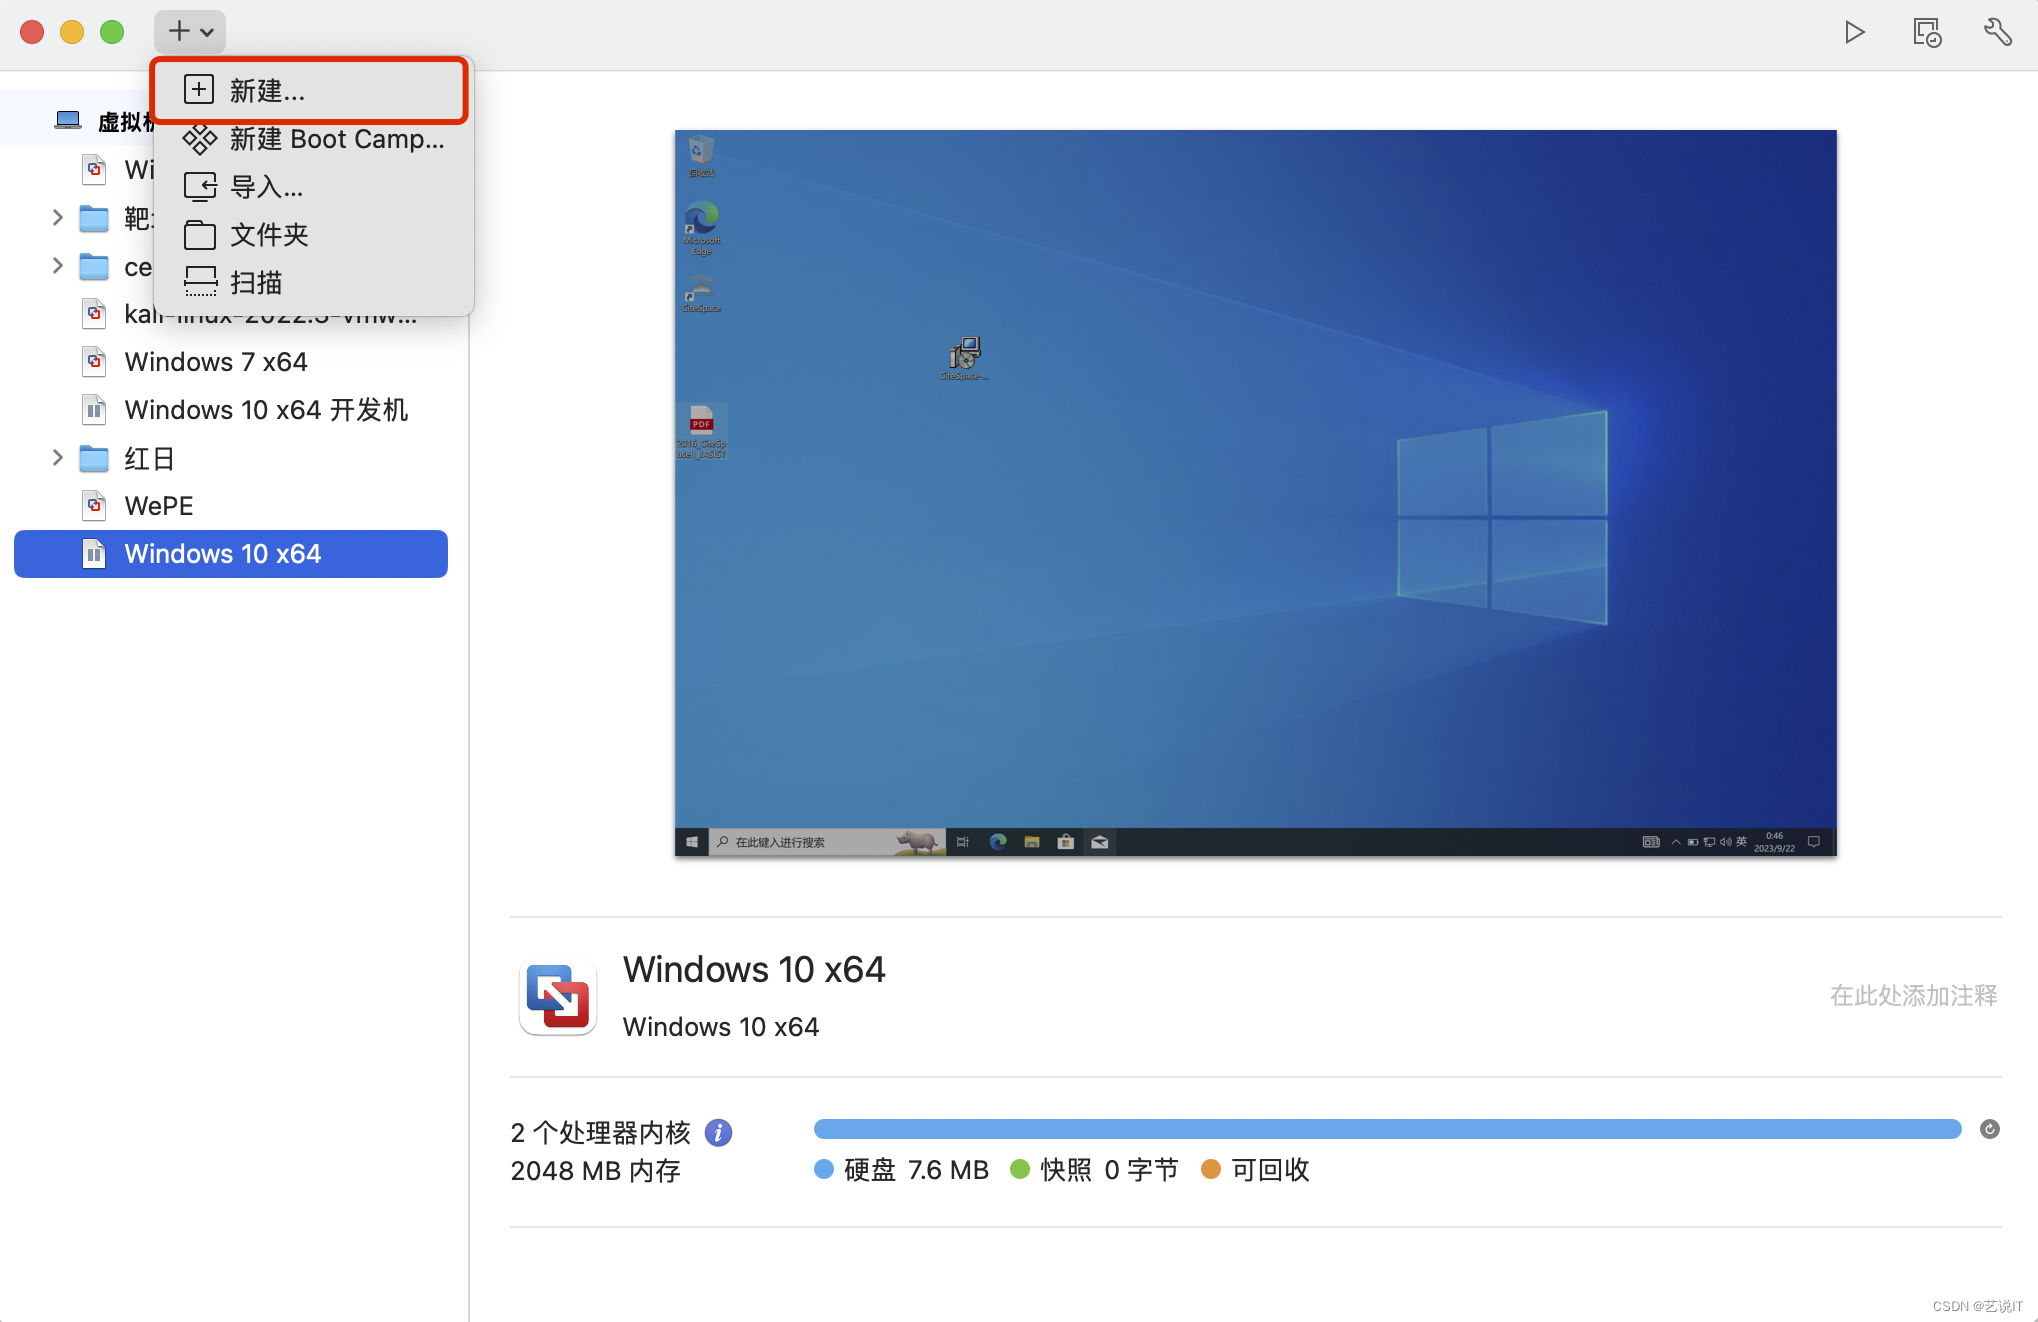Click the blue 硬盘 legend dot

[823, 1169]
